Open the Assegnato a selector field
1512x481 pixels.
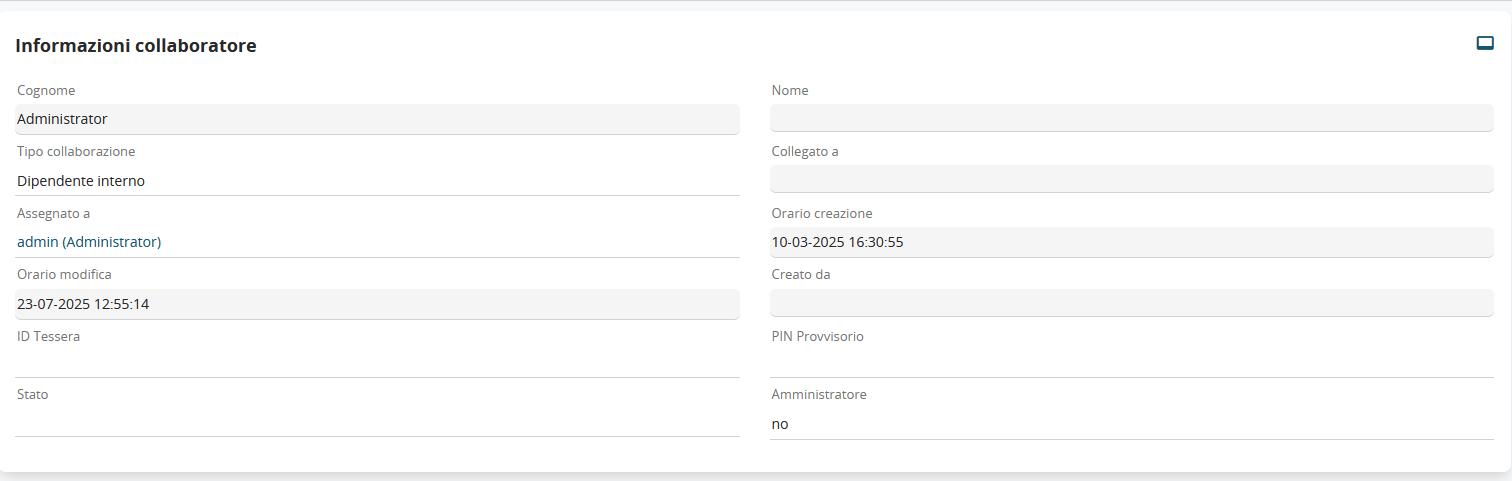[377, 242]
